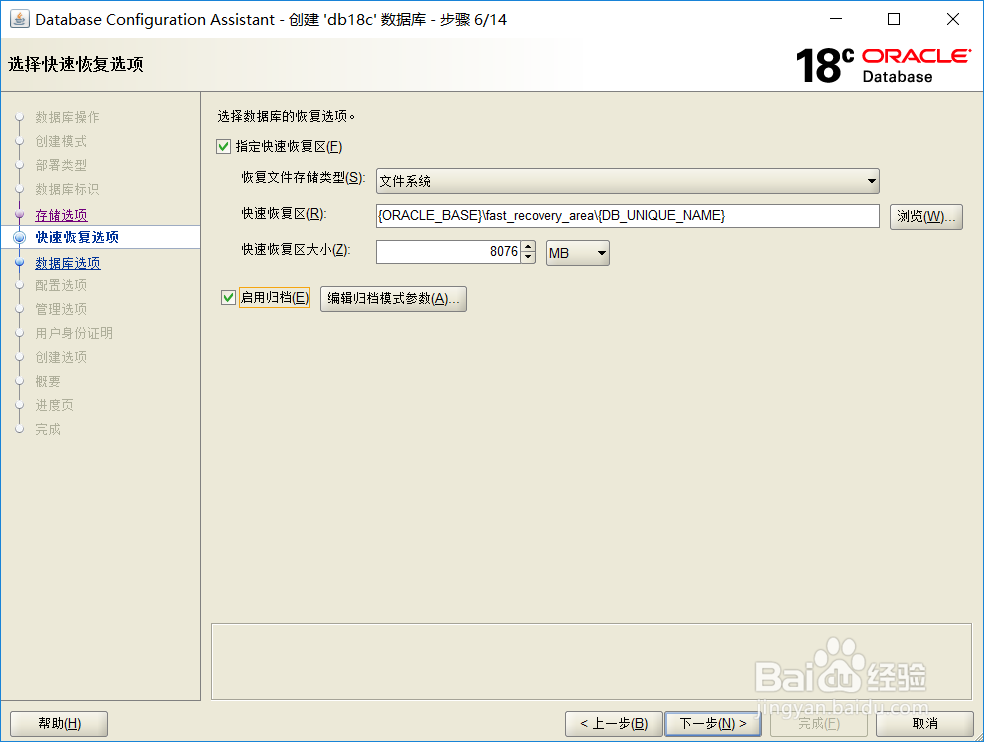Click the spinner up arrow to increase recovery size

coord(528,247)
